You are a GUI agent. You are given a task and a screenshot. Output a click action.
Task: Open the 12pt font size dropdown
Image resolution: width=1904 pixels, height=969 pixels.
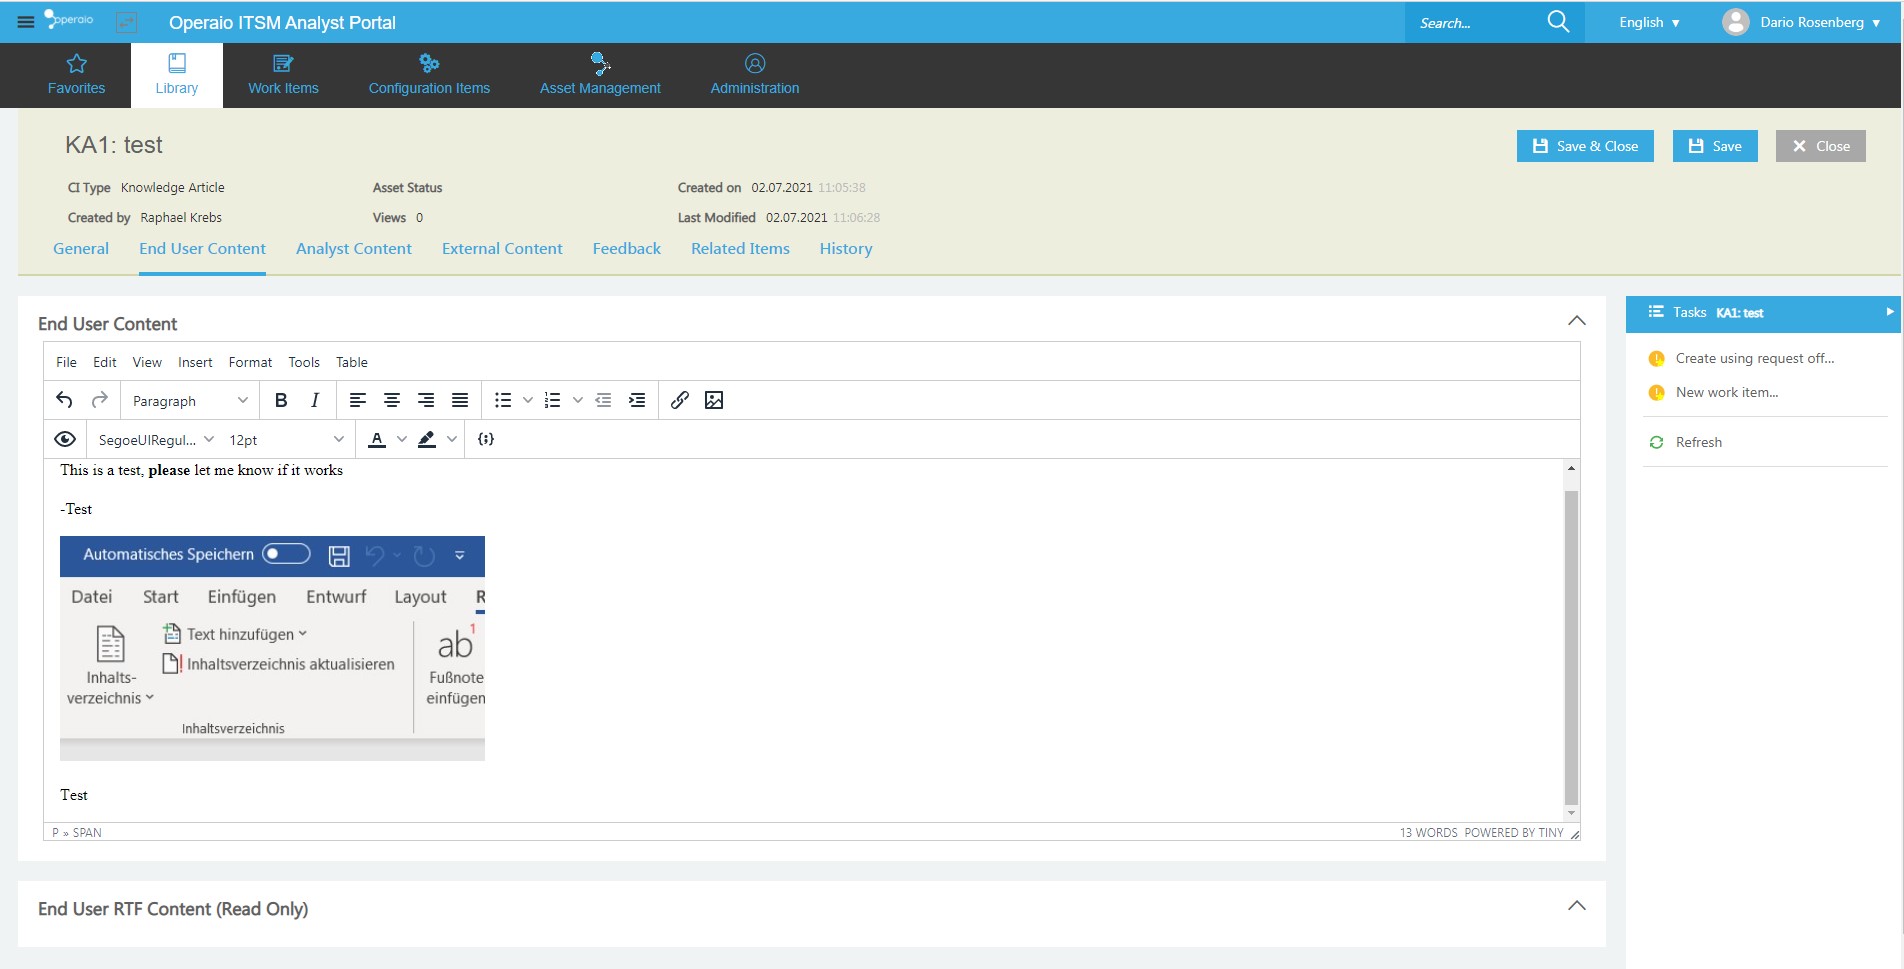[x=285, y=440]
